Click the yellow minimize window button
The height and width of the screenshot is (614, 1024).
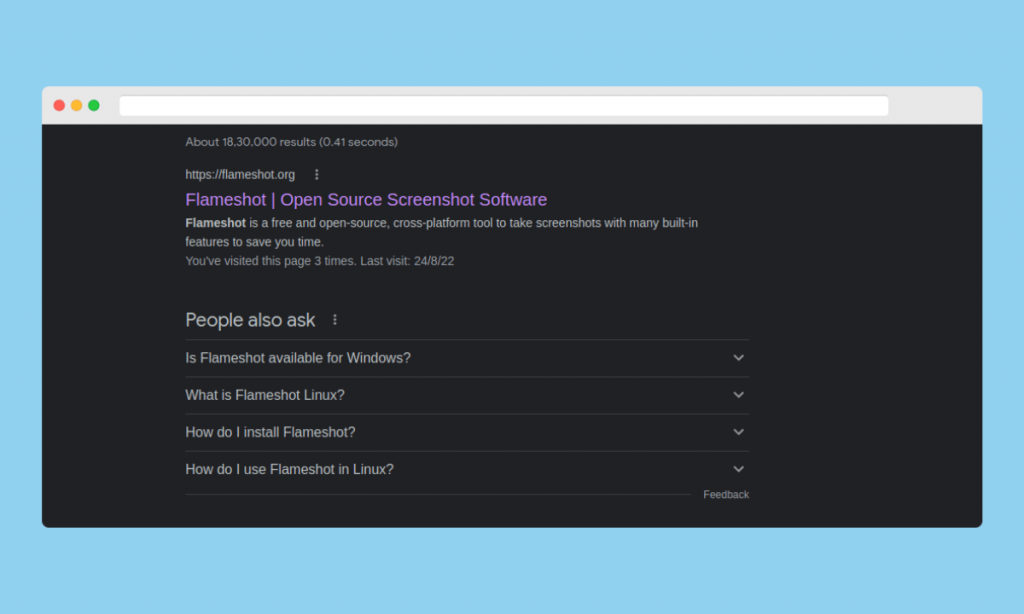click(x=76, y=105)
